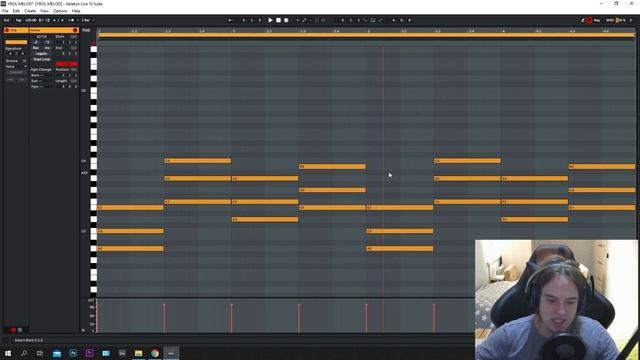This screenshot has height=360, width=640.
Task: Select the first C4 note in piano roll
Action: pyautogui.click(x=198, y=161)
